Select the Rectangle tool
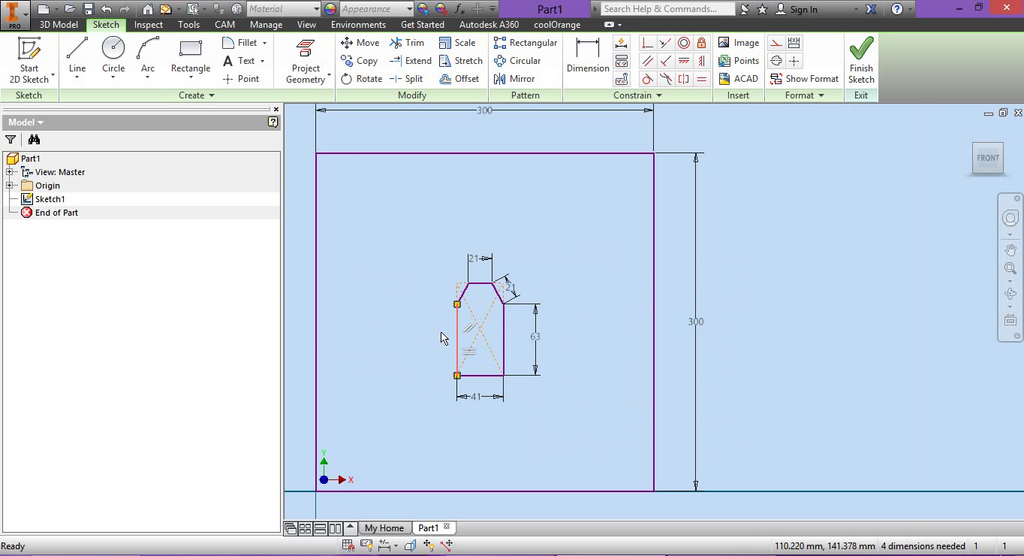The image size is (1024, 556). point(190,56)
